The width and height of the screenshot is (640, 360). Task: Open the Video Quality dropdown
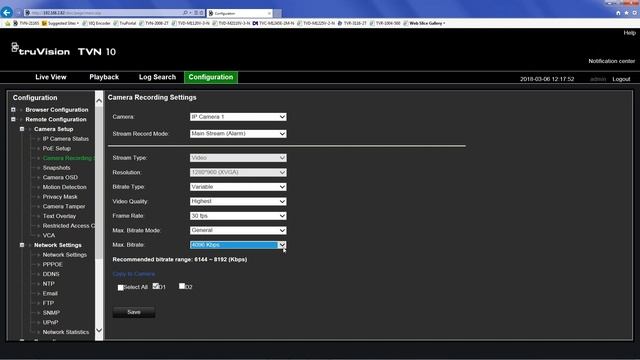[238, 201]
